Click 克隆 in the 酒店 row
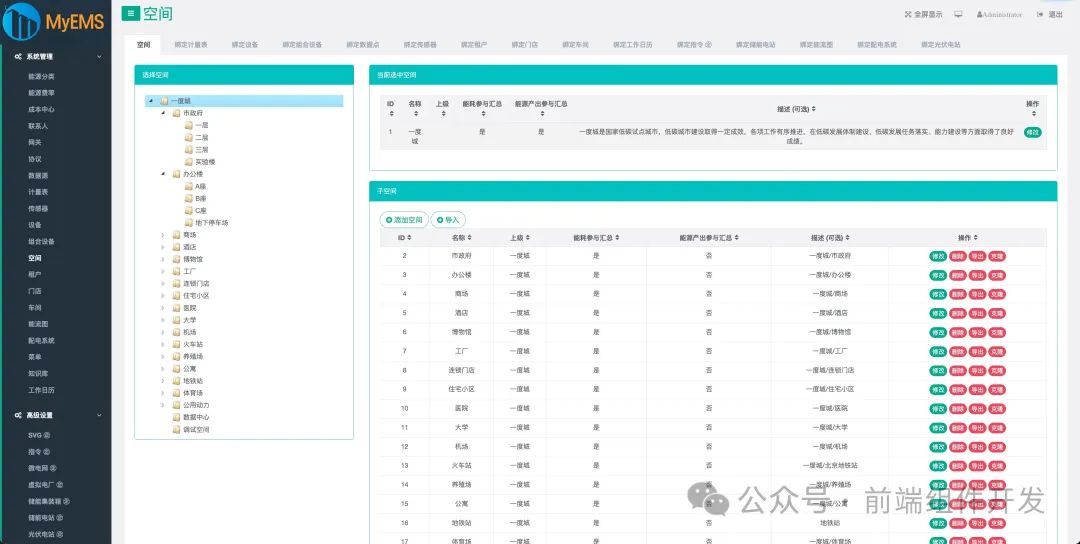 click(997, 313)
